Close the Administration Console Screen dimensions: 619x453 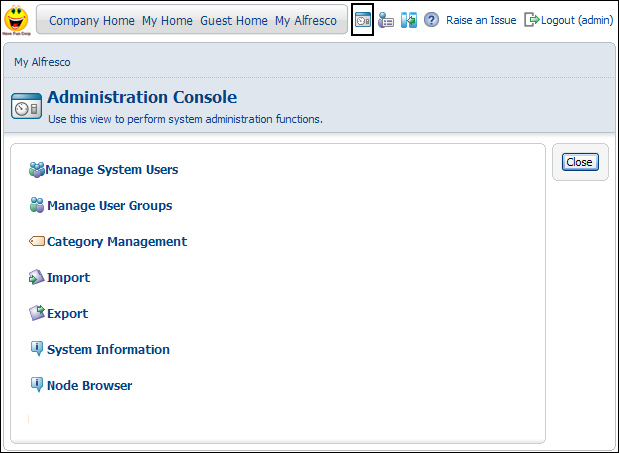click(x=580, y=162)
